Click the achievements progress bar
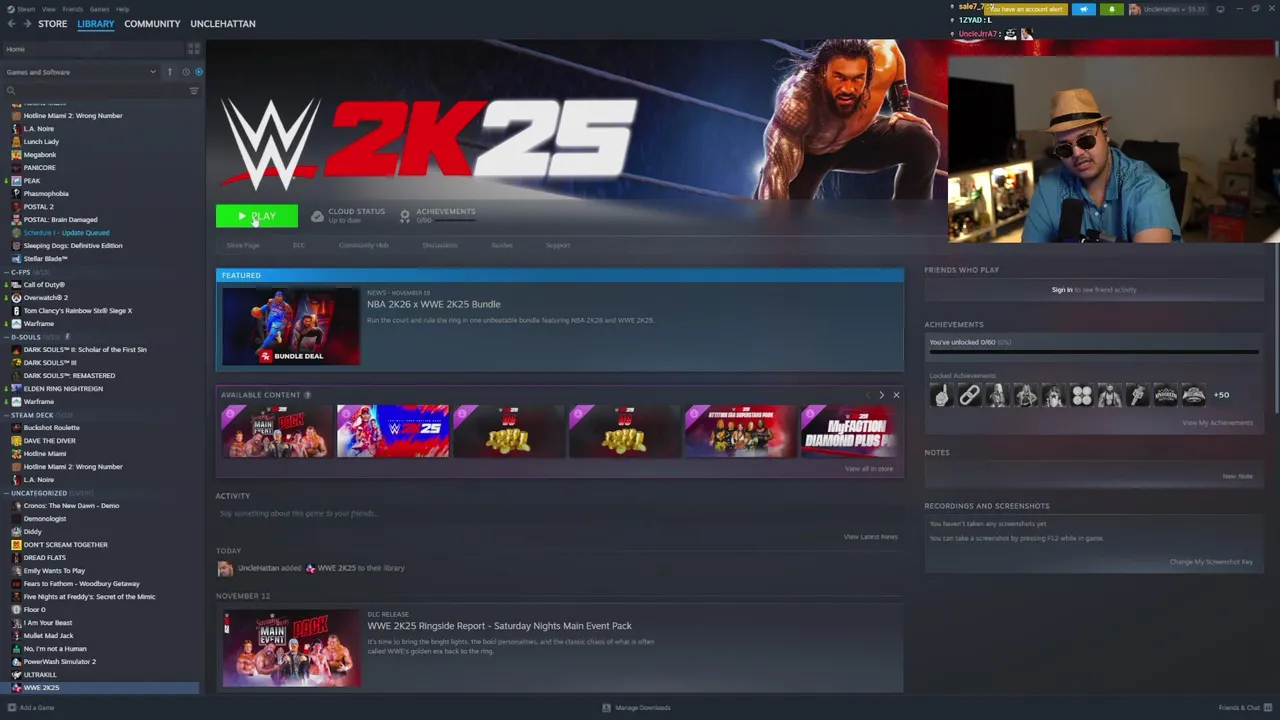The height and width of the screenshot is (720, 1280). (x=1094, y=352)
